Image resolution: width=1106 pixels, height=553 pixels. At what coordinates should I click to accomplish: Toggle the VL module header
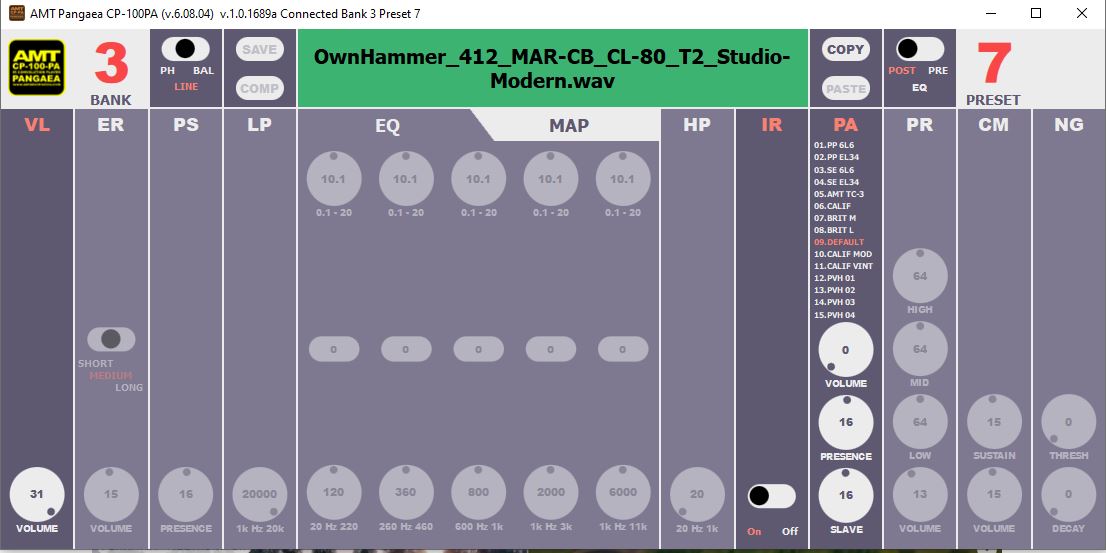pyautogui.click(x=37, y=125)
